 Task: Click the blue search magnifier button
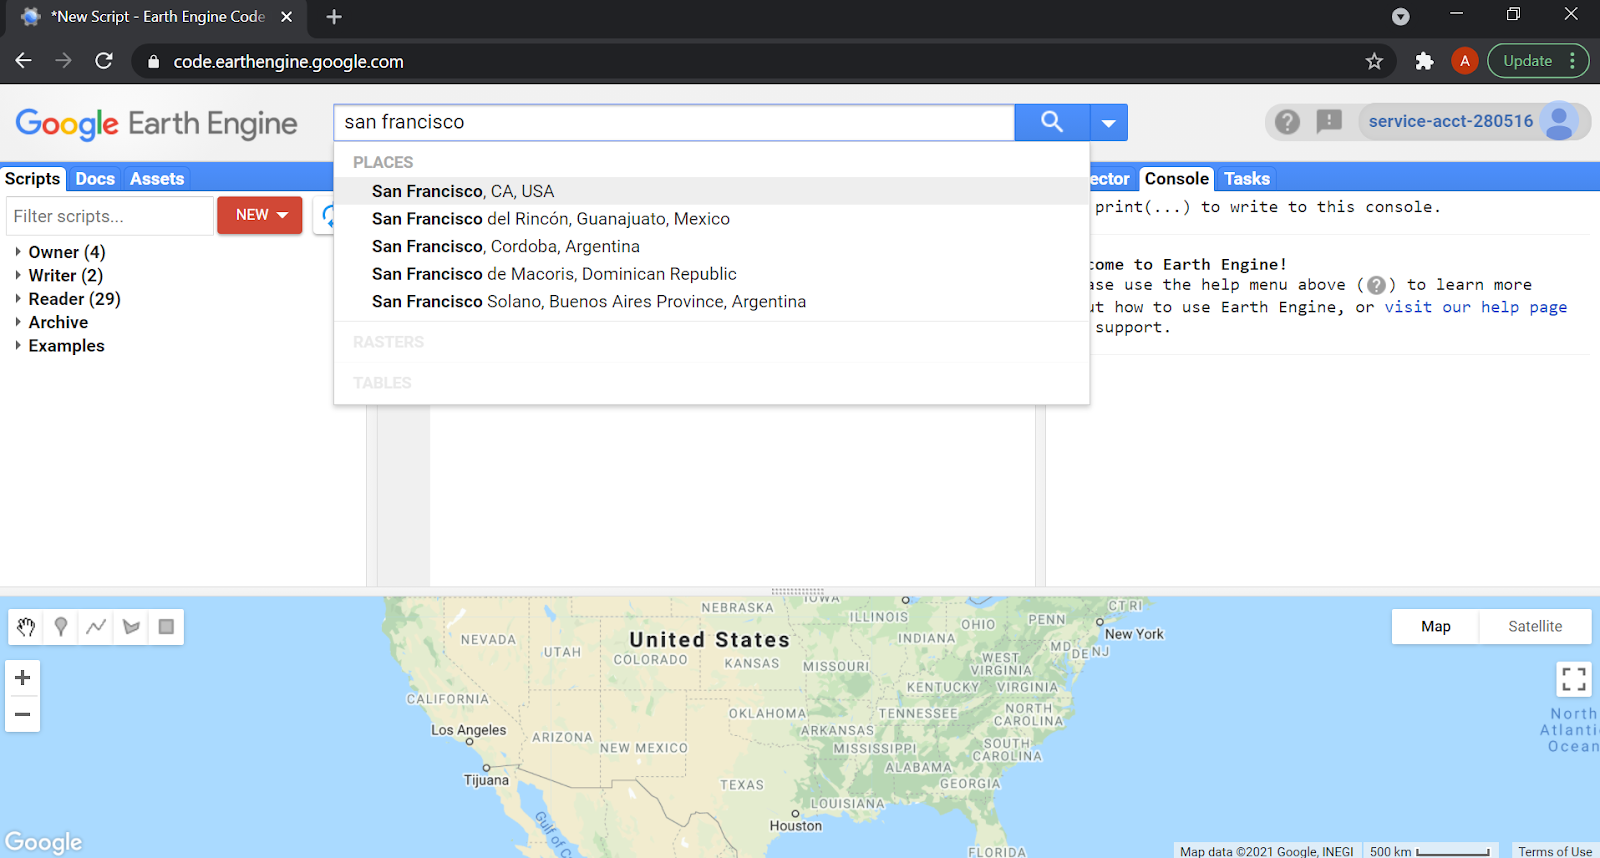(1051, 122)
